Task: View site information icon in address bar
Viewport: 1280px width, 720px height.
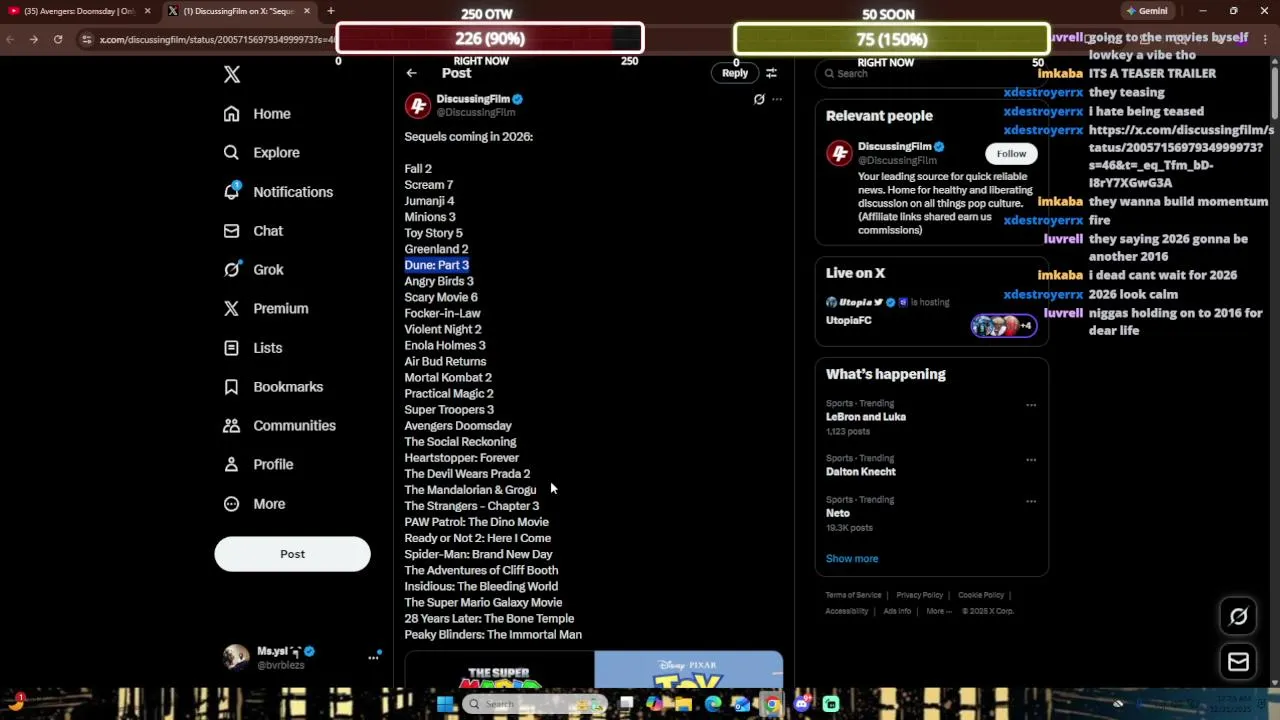Action: tap(87, 39)
